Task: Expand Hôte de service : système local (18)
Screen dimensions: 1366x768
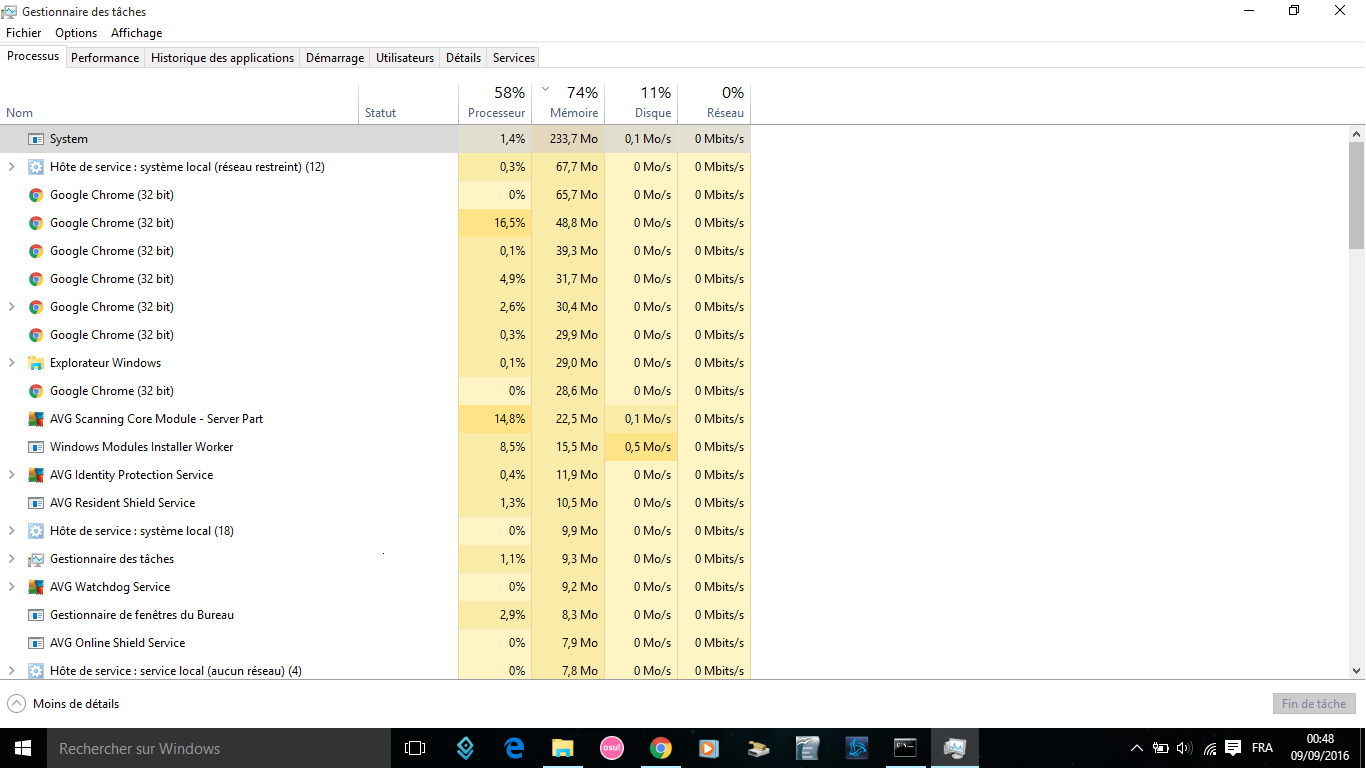Action: 12,531
